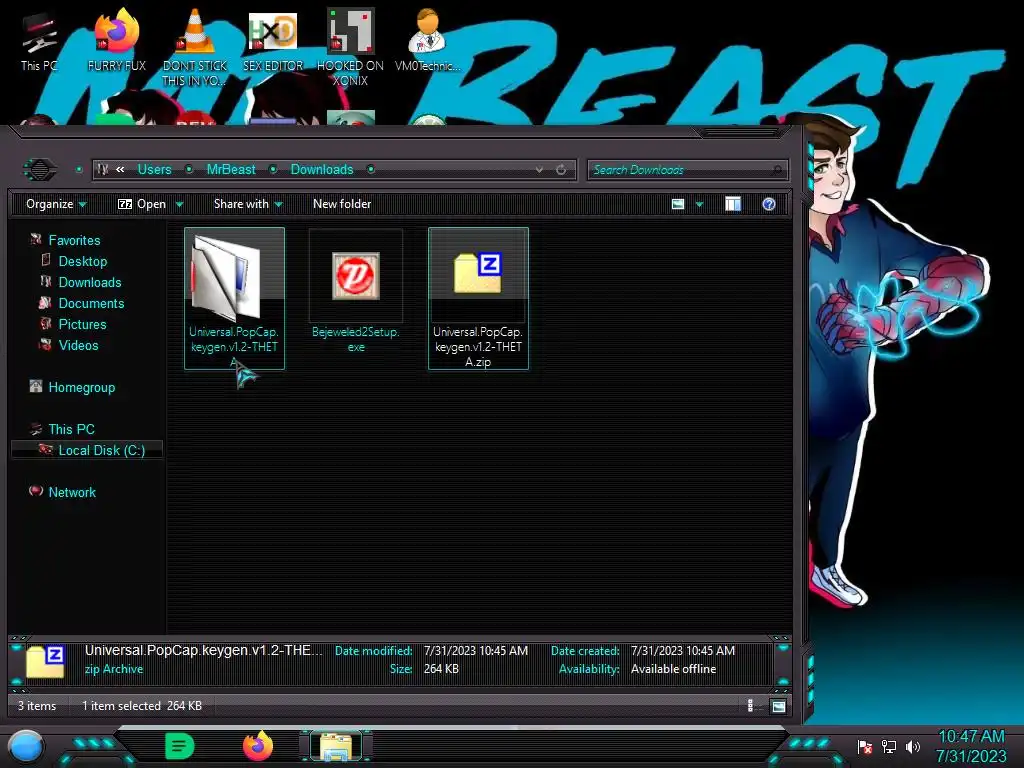Click Downloads in the breadcrumb path
The width and height of the screenshot is (1024, 768).
coord(322,170)
